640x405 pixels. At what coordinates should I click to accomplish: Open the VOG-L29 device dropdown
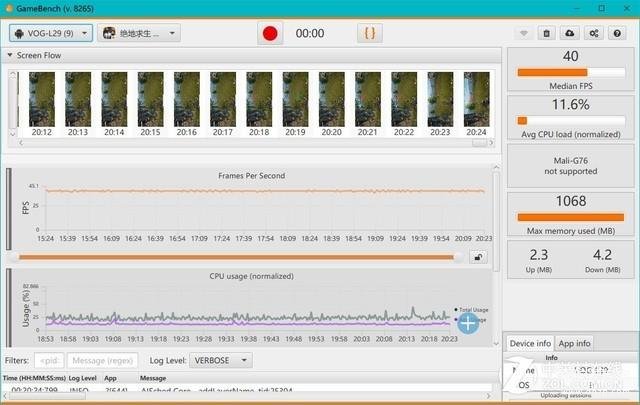(51, 33)
